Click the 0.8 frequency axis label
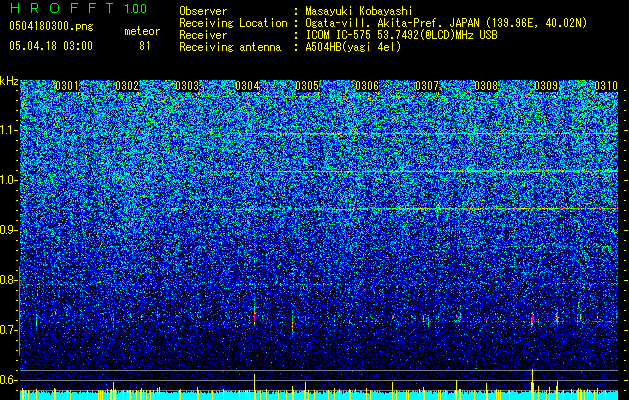The image size is (629, 400). pyautogui.click(x=9, y=280)
